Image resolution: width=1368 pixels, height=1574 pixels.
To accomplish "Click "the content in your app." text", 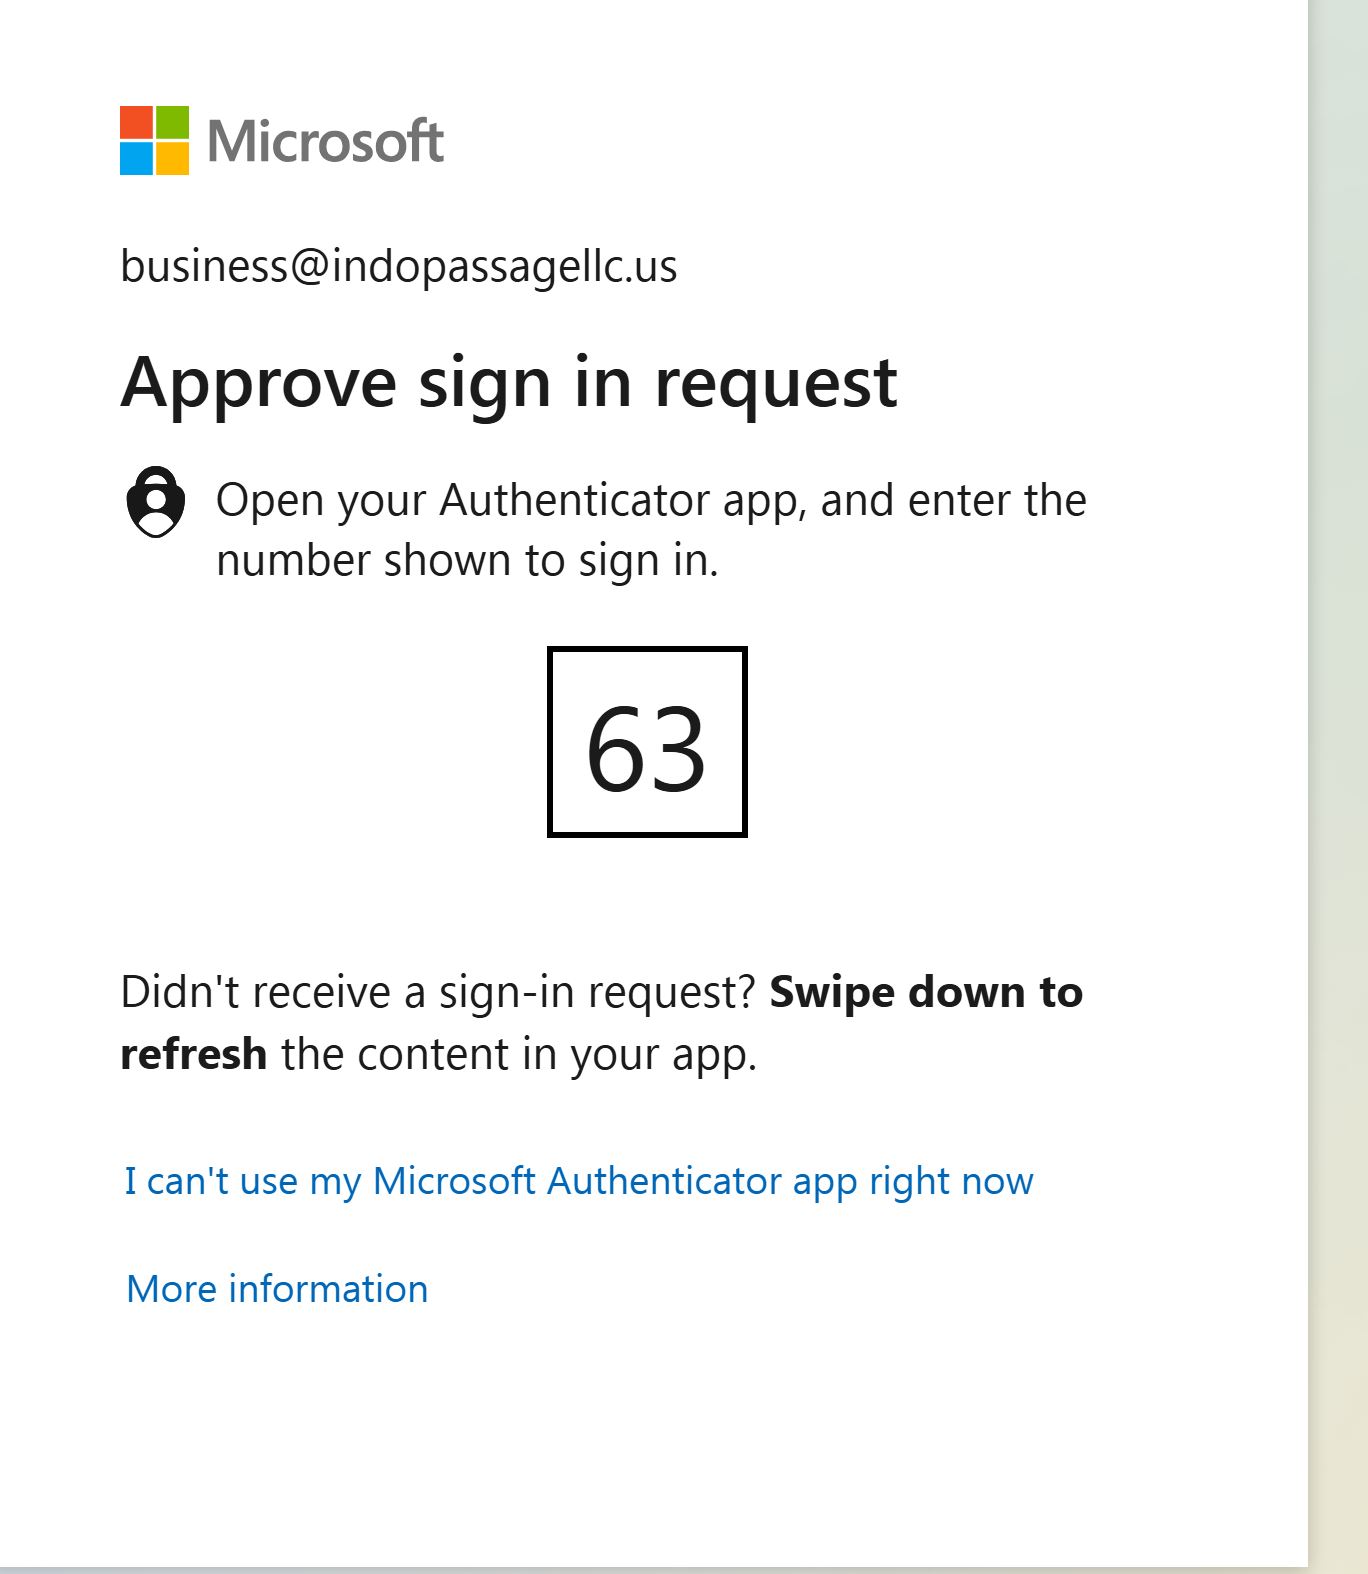I will click(x=519, y=1054).
